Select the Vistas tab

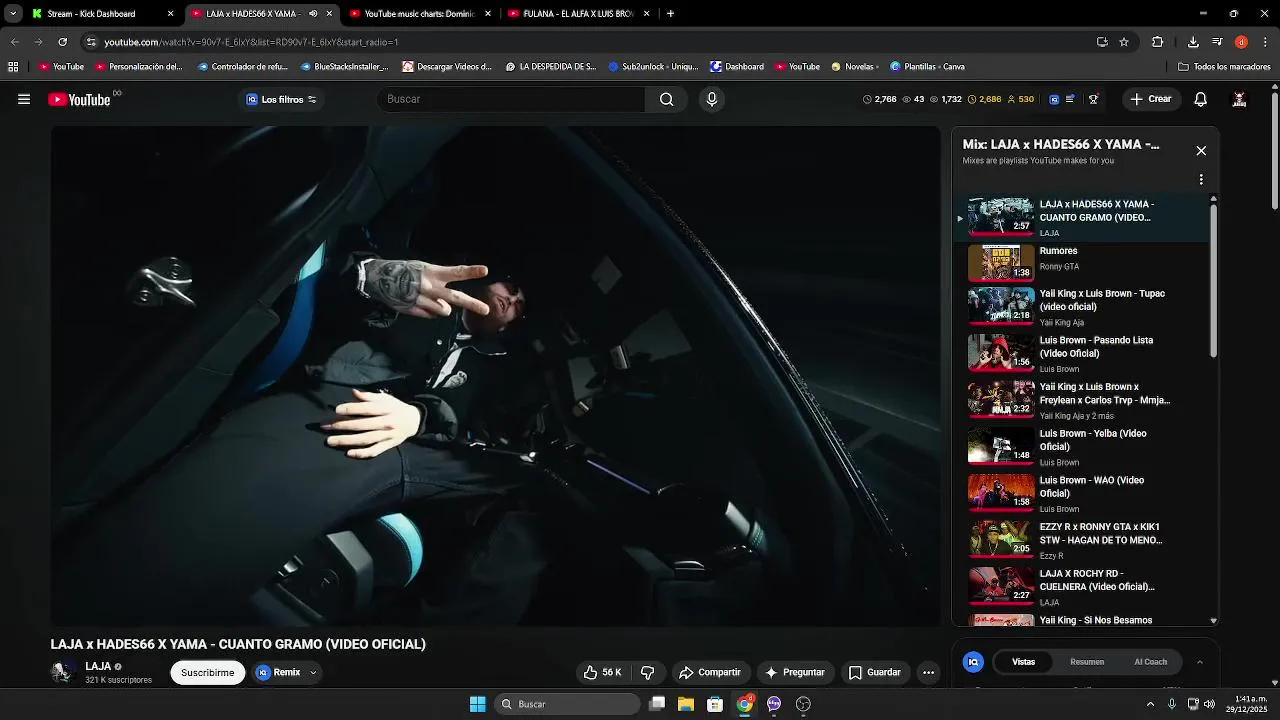1023,662
